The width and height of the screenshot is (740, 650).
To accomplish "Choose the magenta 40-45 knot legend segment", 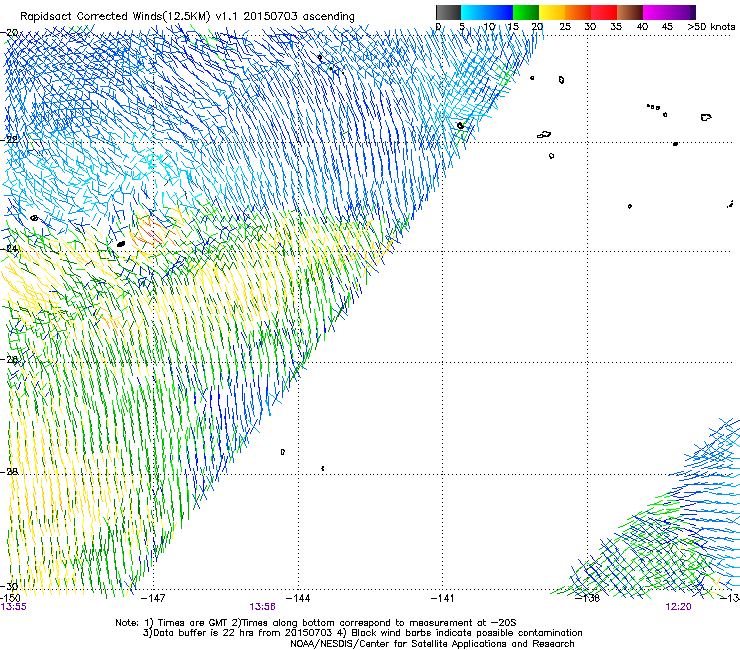I will (656, 12).
